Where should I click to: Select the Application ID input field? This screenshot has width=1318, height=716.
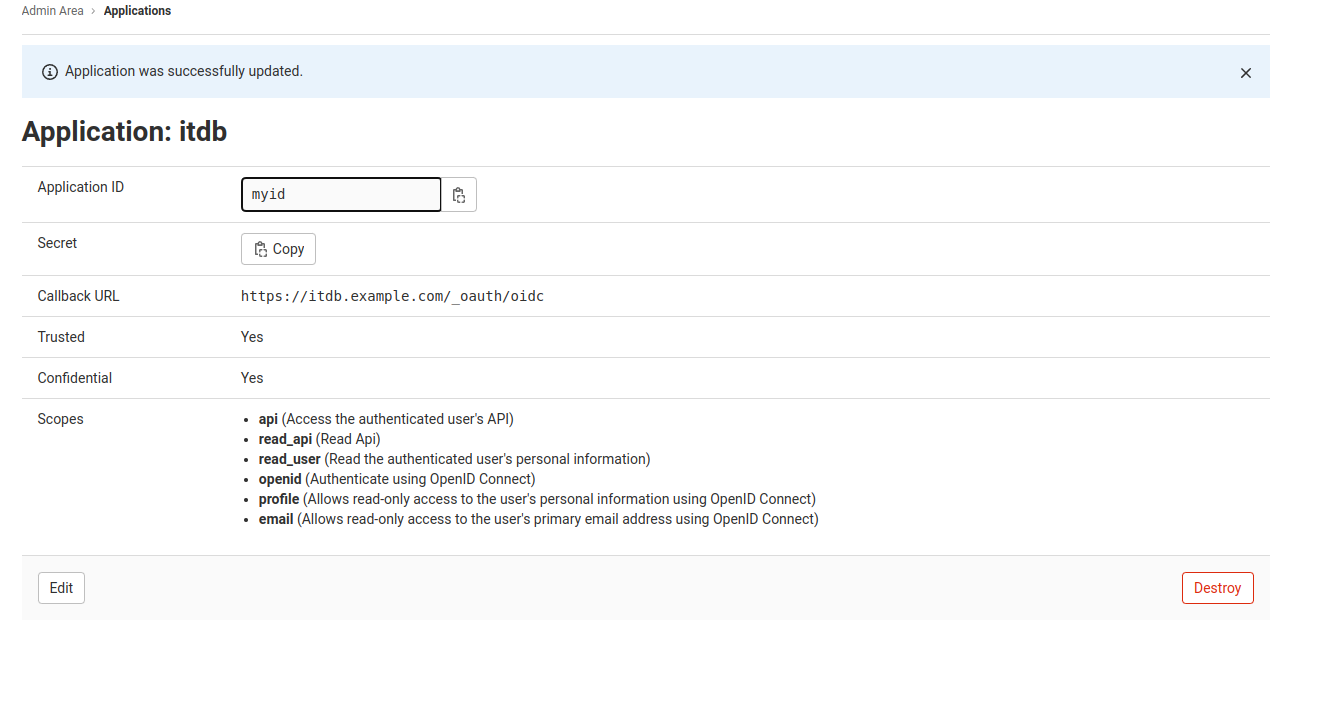[340, 194]
